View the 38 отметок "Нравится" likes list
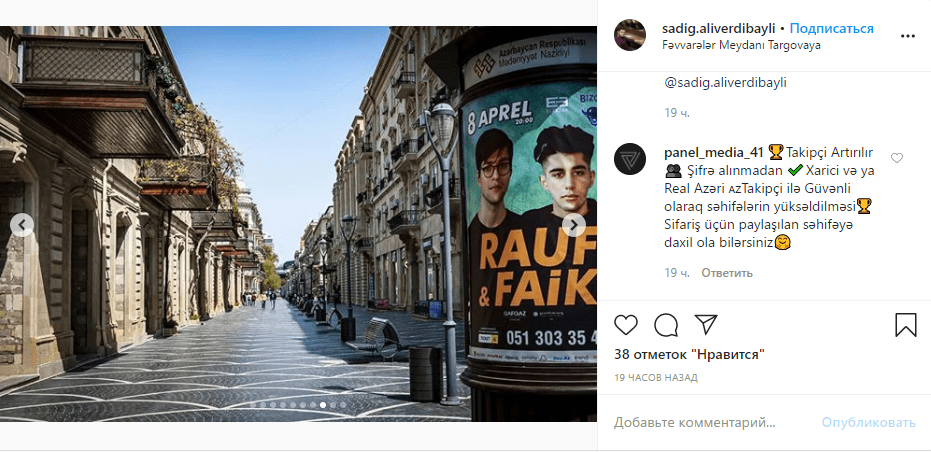The image size is (931, 452). pyautogui.click(x=689, y=355)
